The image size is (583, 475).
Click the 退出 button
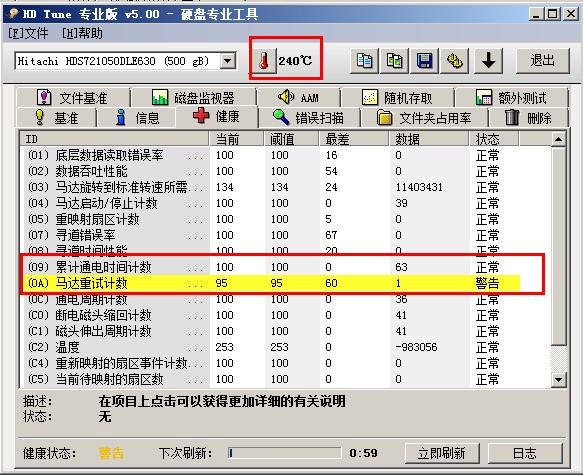tap(542, 61)
